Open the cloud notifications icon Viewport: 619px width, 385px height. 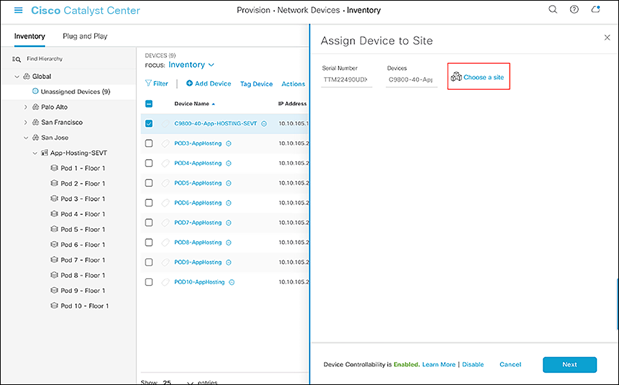tap(596, 9)
